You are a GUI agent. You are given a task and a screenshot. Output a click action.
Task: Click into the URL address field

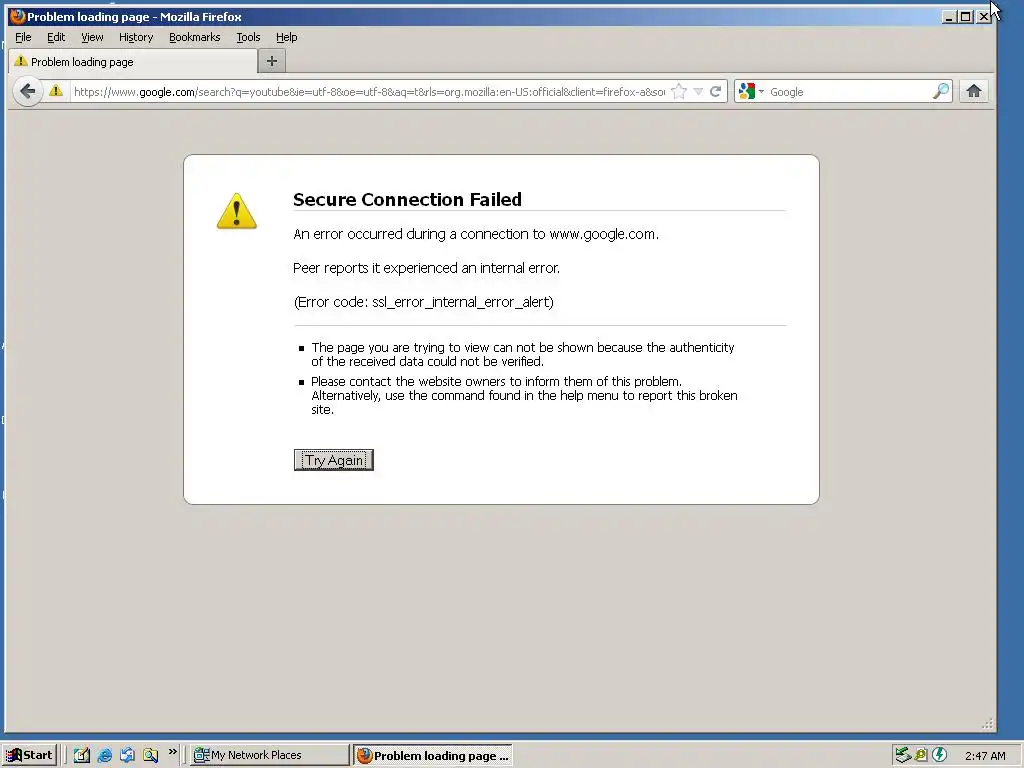click(369, 91)
